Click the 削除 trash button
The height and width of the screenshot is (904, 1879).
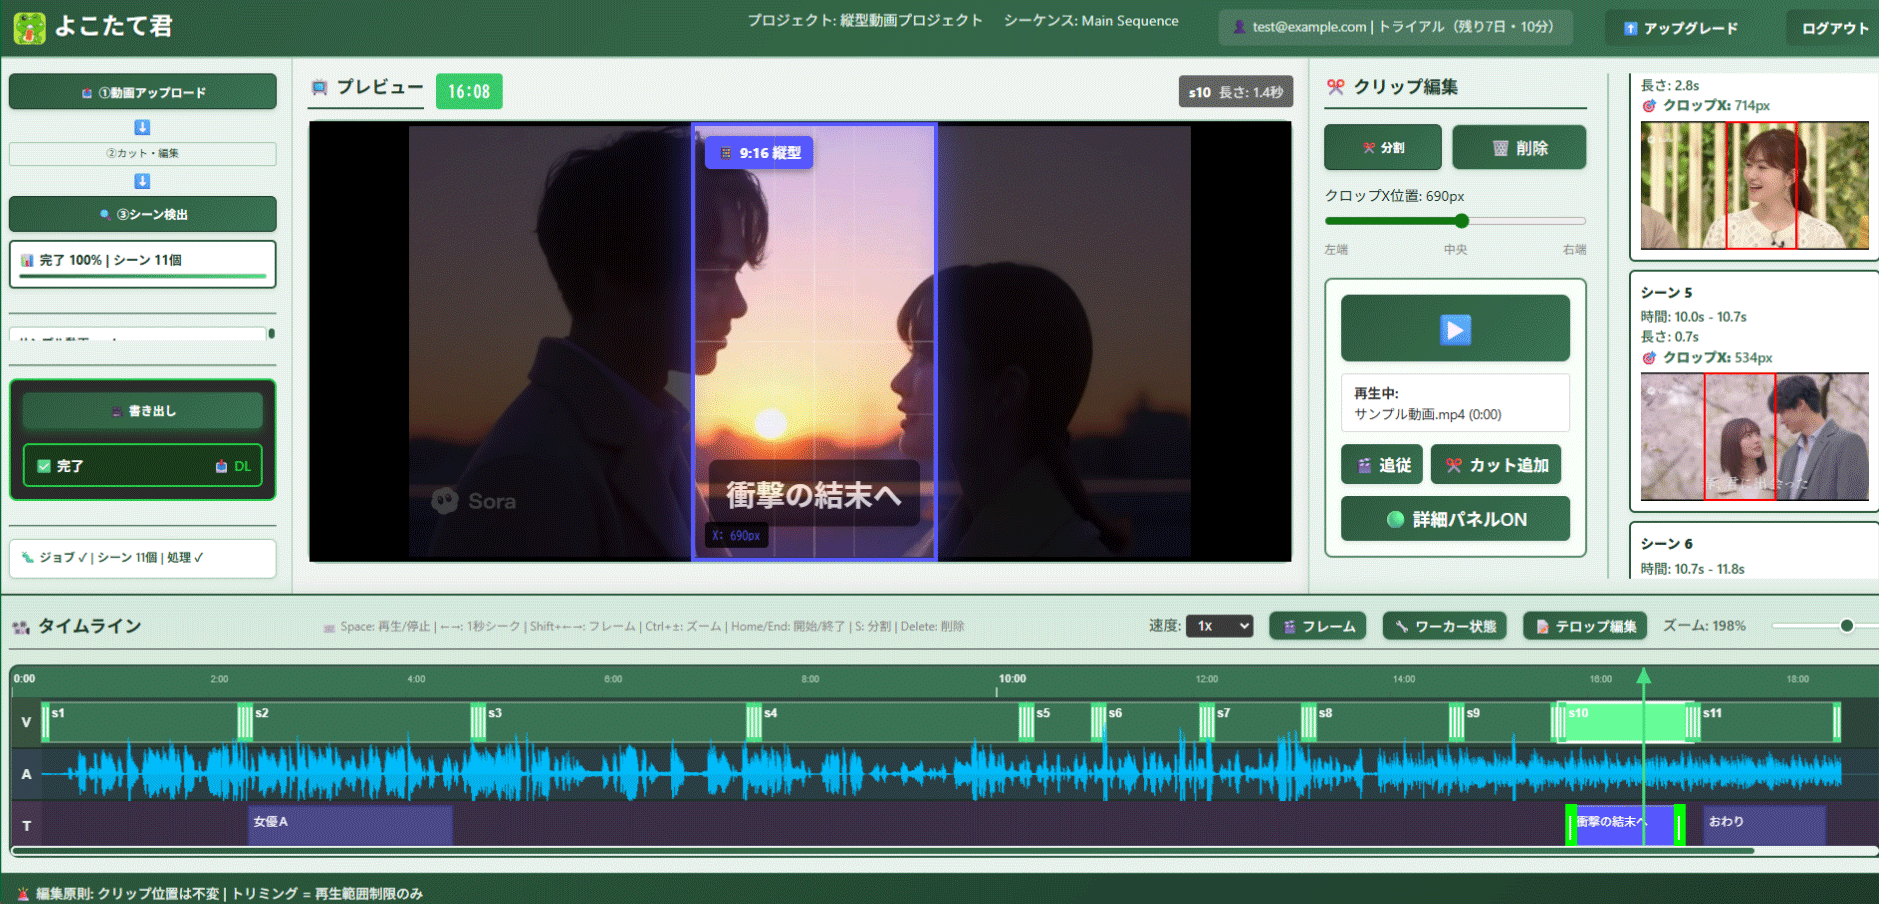[1519, 148]
